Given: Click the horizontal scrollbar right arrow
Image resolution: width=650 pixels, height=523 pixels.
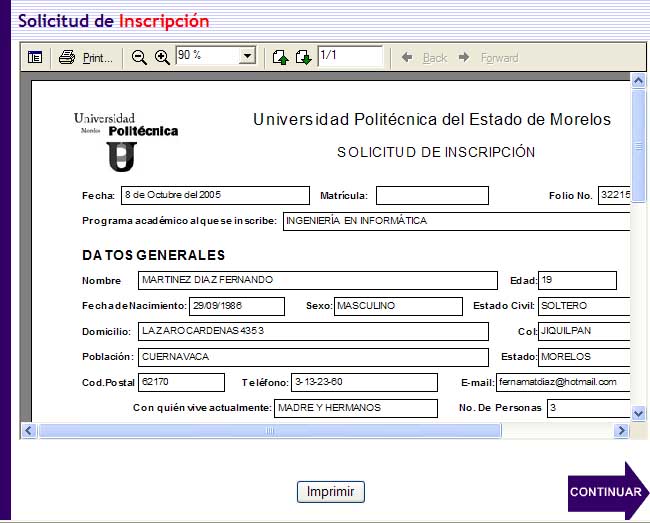Looking at the screenshot, I should (622, 430).
